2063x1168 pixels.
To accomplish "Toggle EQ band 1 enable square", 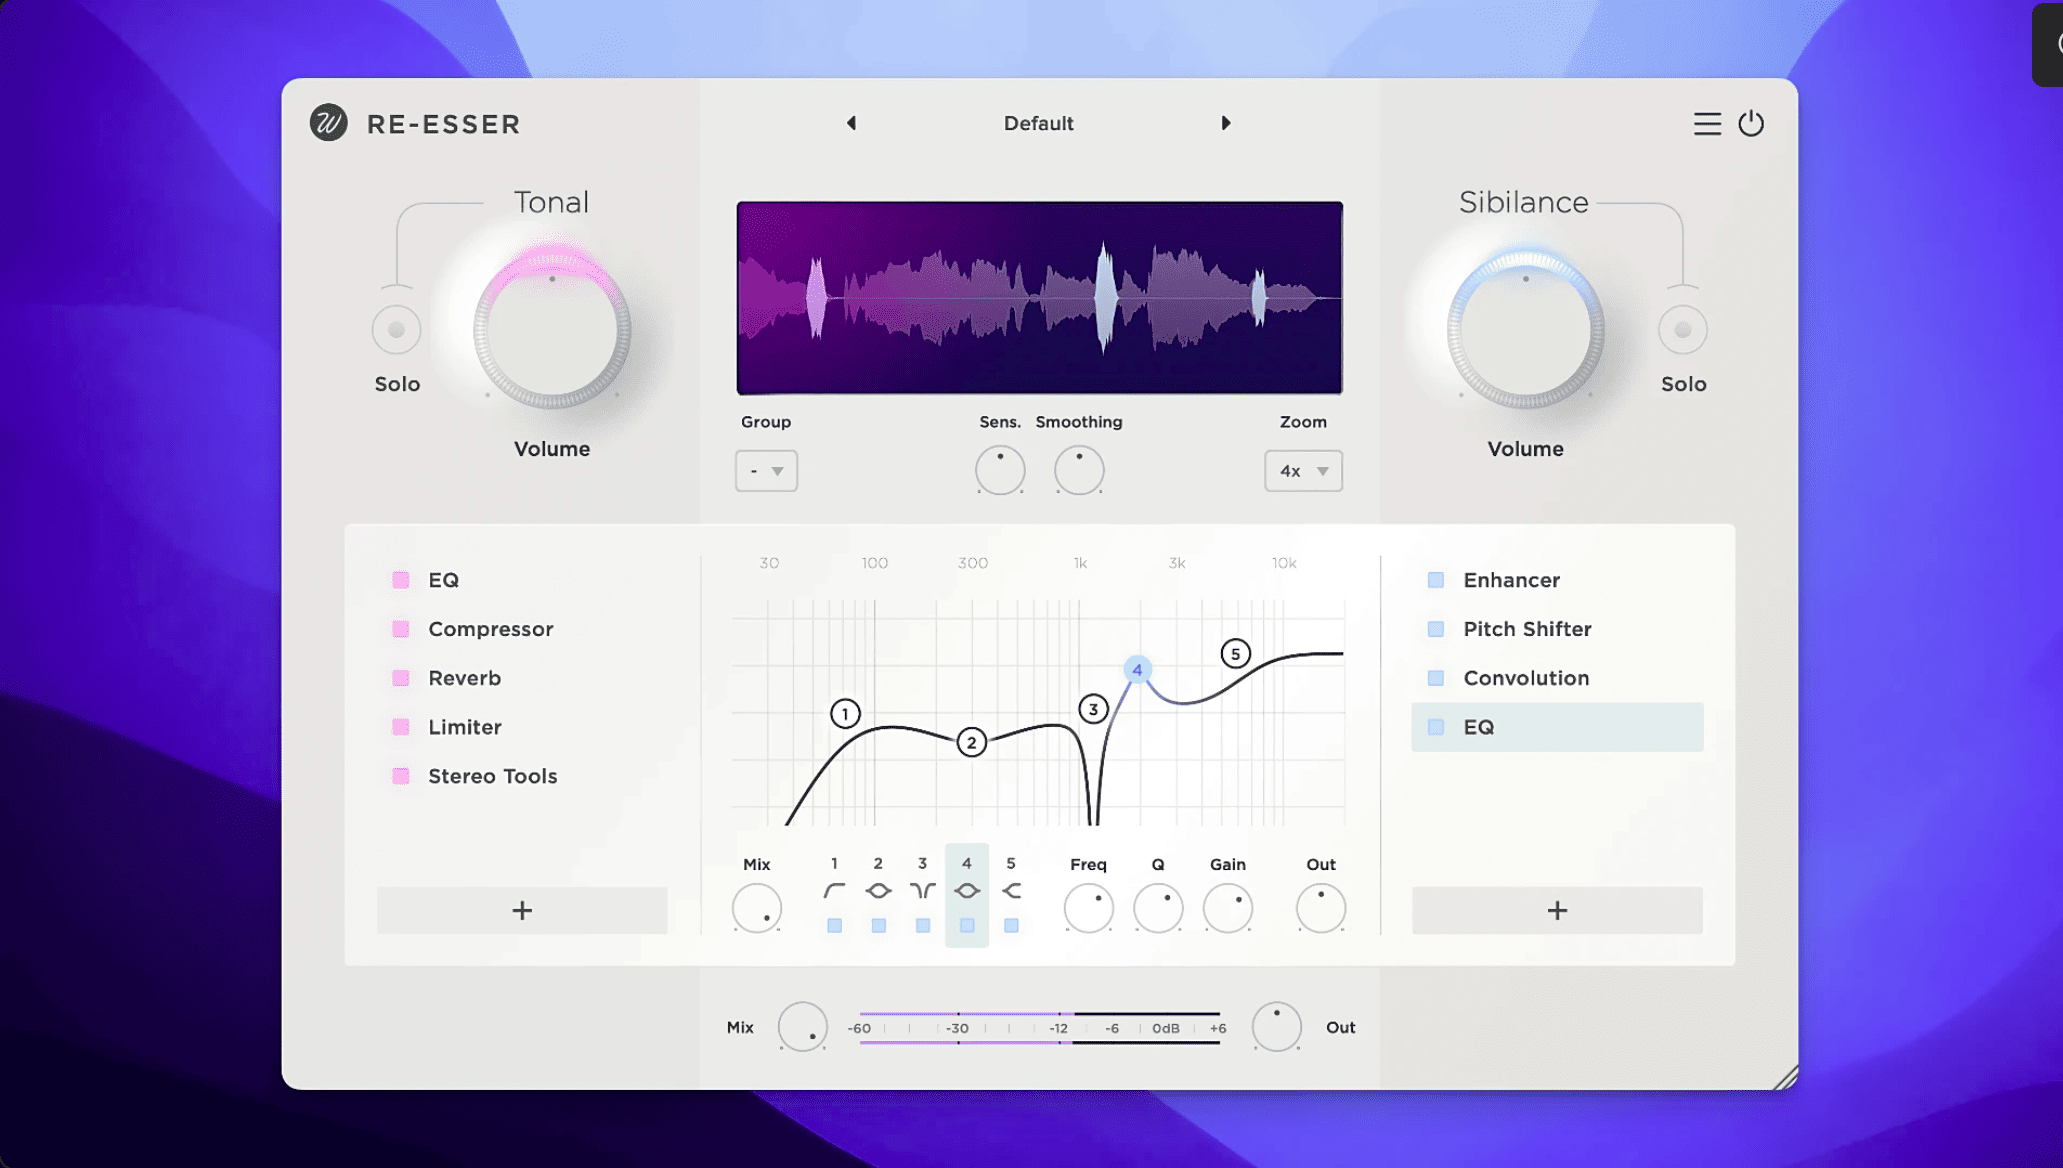I will pos(834,926).
